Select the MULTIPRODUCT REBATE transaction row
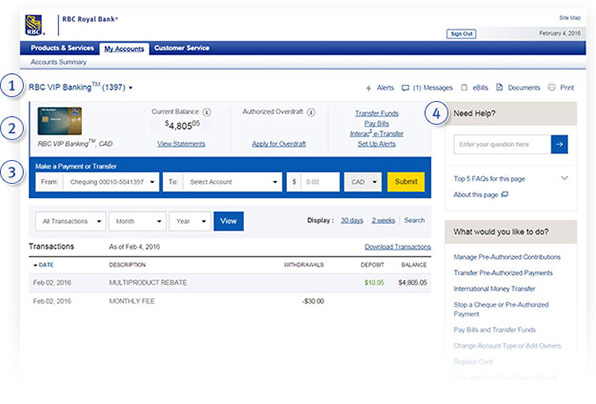The height and width of the screenshot is (404, 596). click(x=230, y=283)
